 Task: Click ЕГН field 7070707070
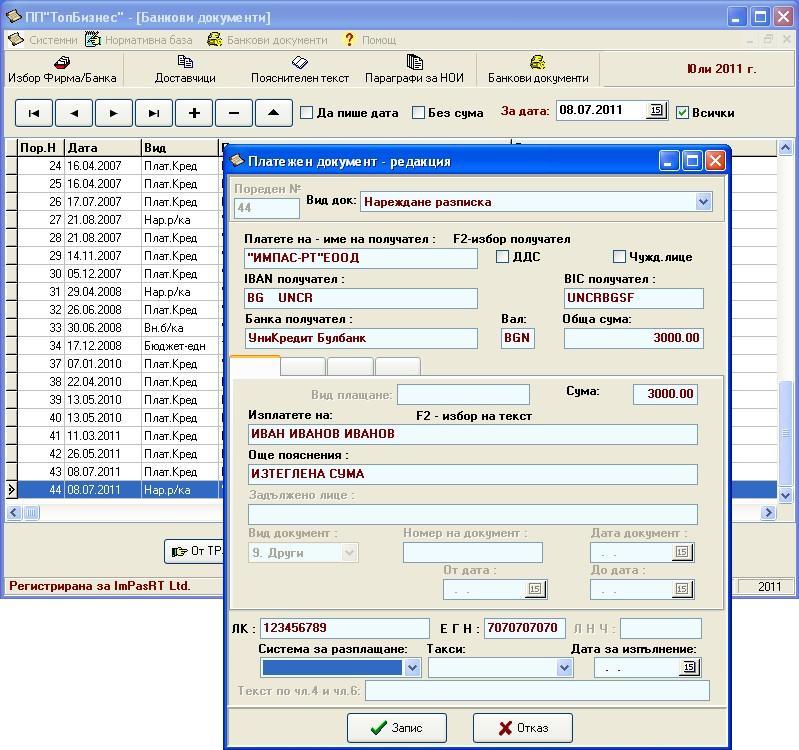[x=524, y=628]
